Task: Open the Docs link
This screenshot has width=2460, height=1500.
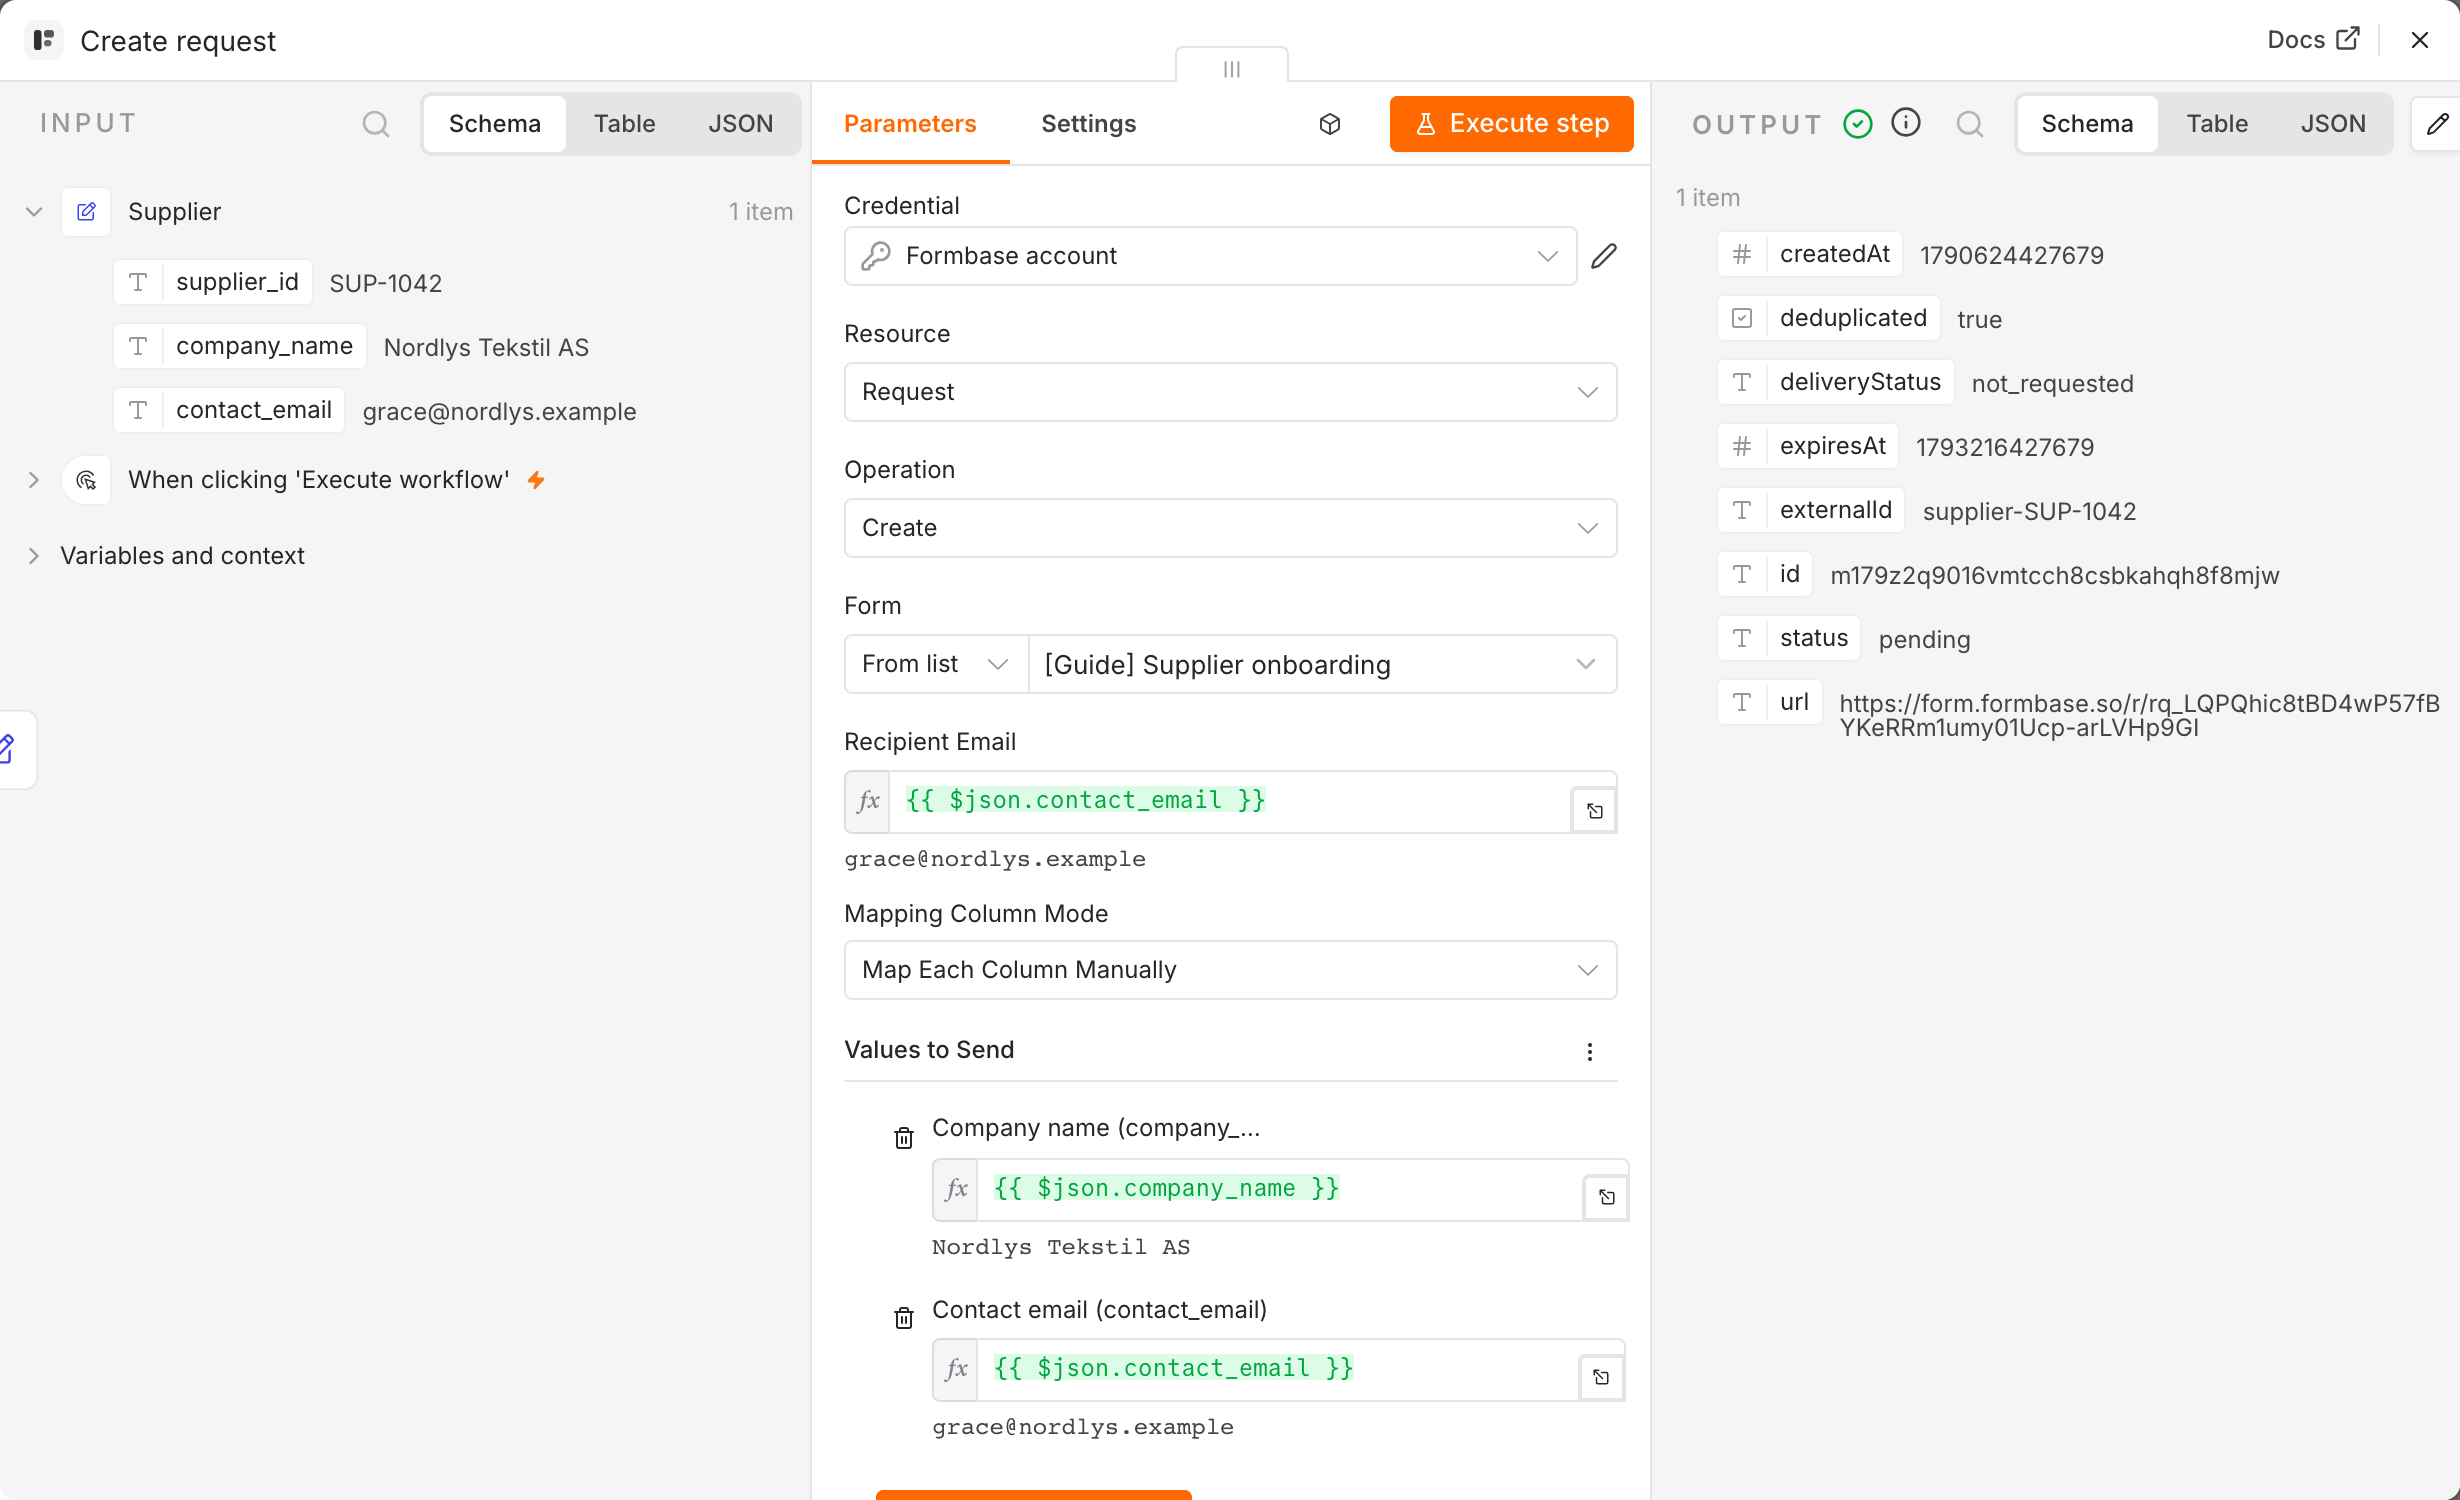Action: 2313,40
